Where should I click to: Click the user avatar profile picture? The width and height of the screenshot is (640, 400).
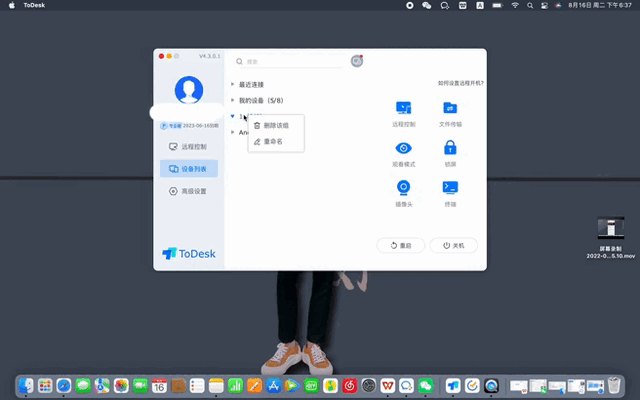tap(189, 90)
